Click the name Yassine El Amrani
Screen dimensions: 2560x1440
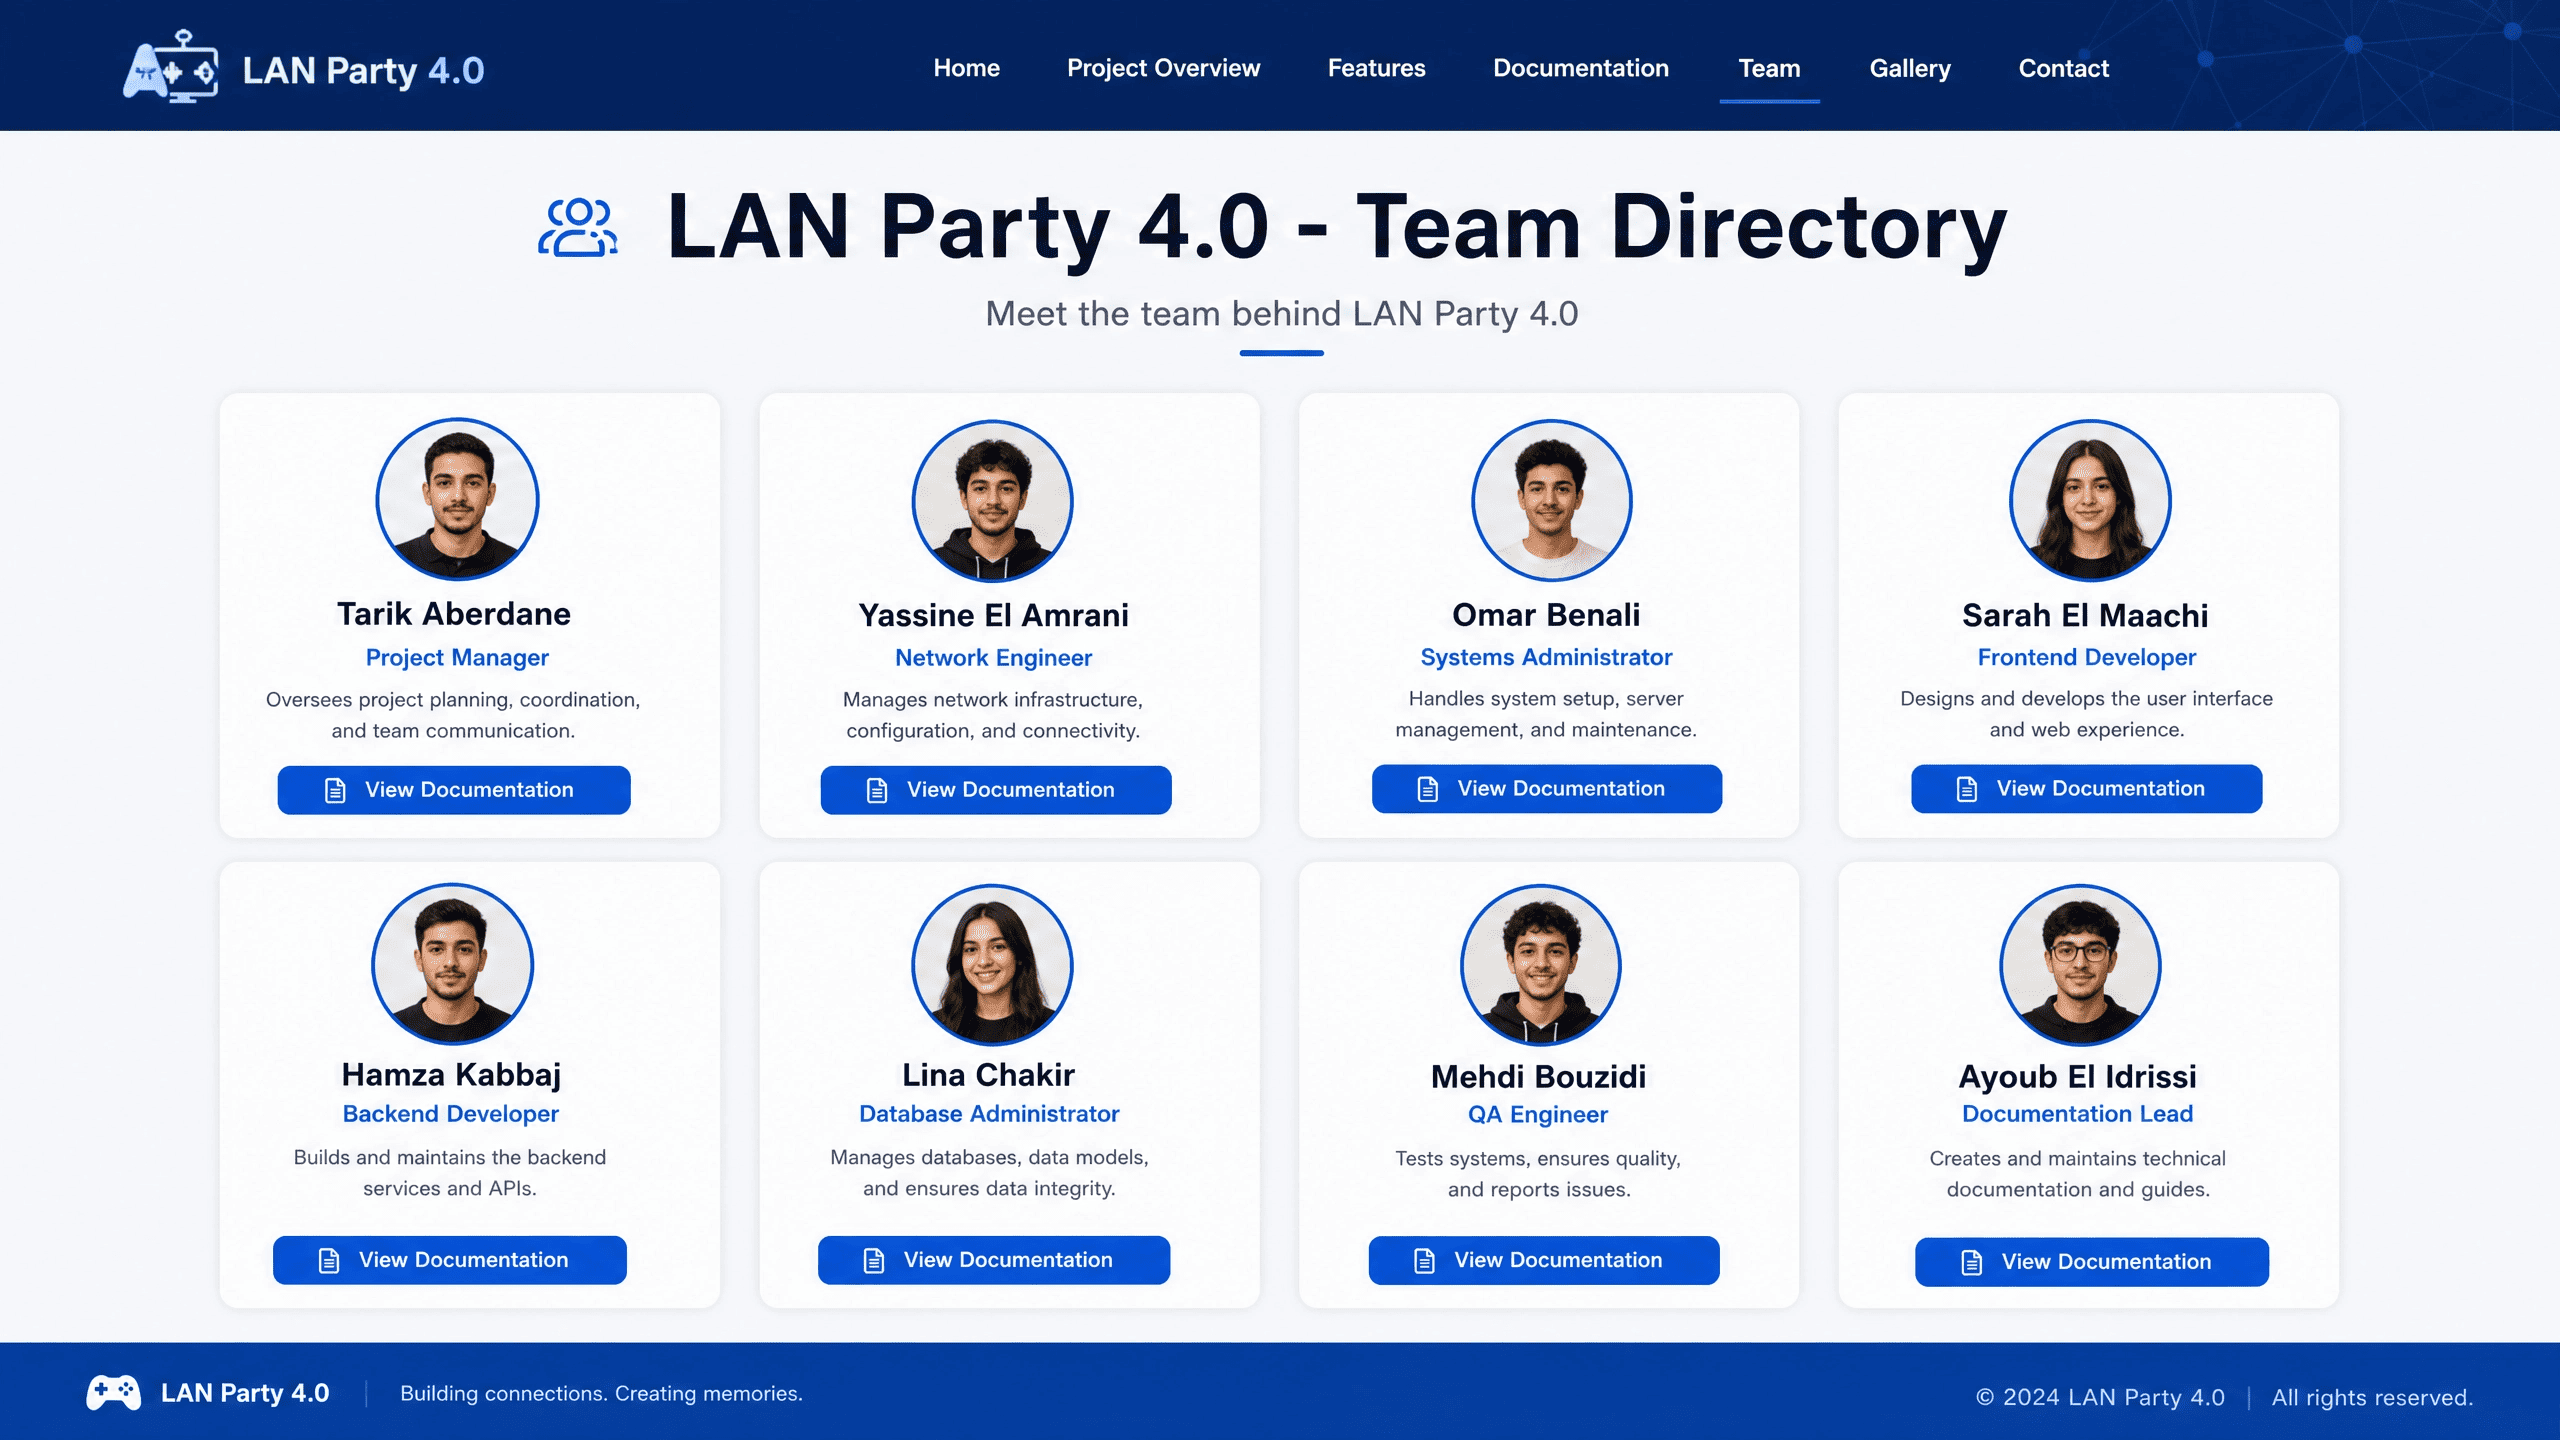(994, 615)
